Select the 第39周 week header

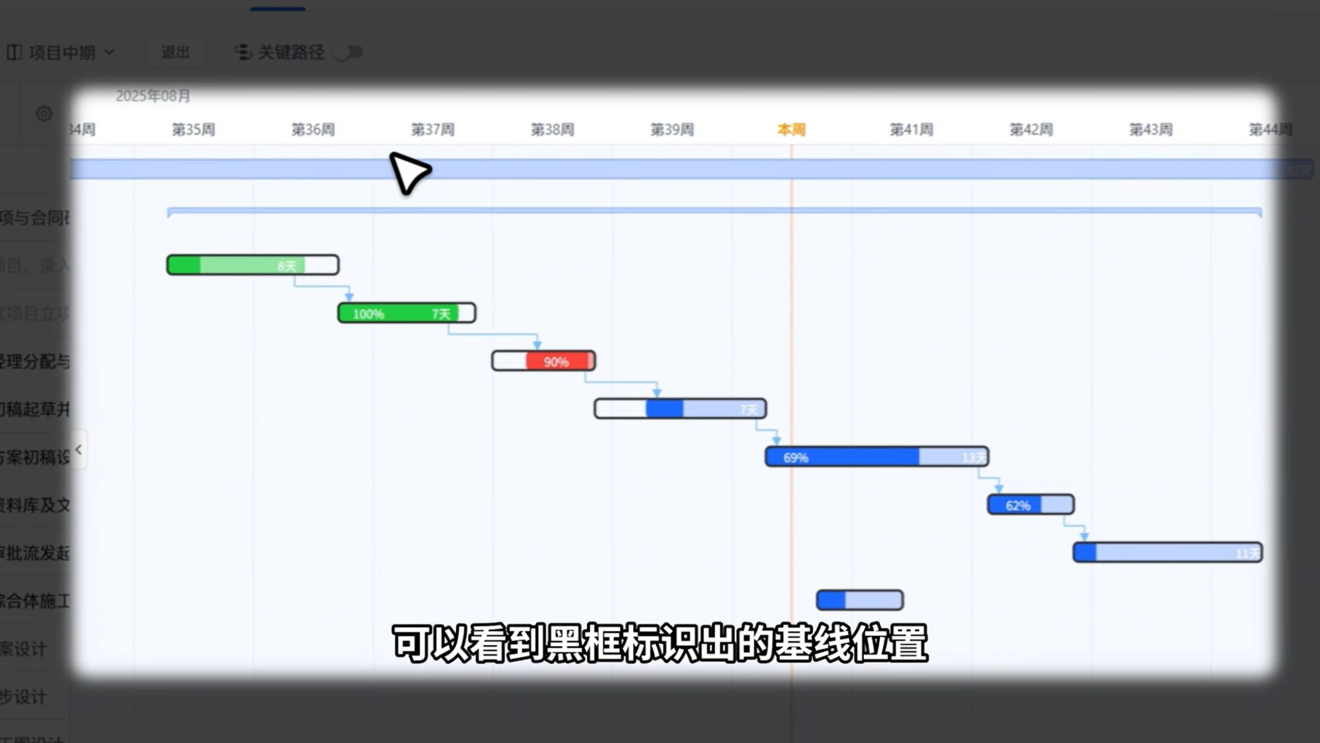pos(672,130)
